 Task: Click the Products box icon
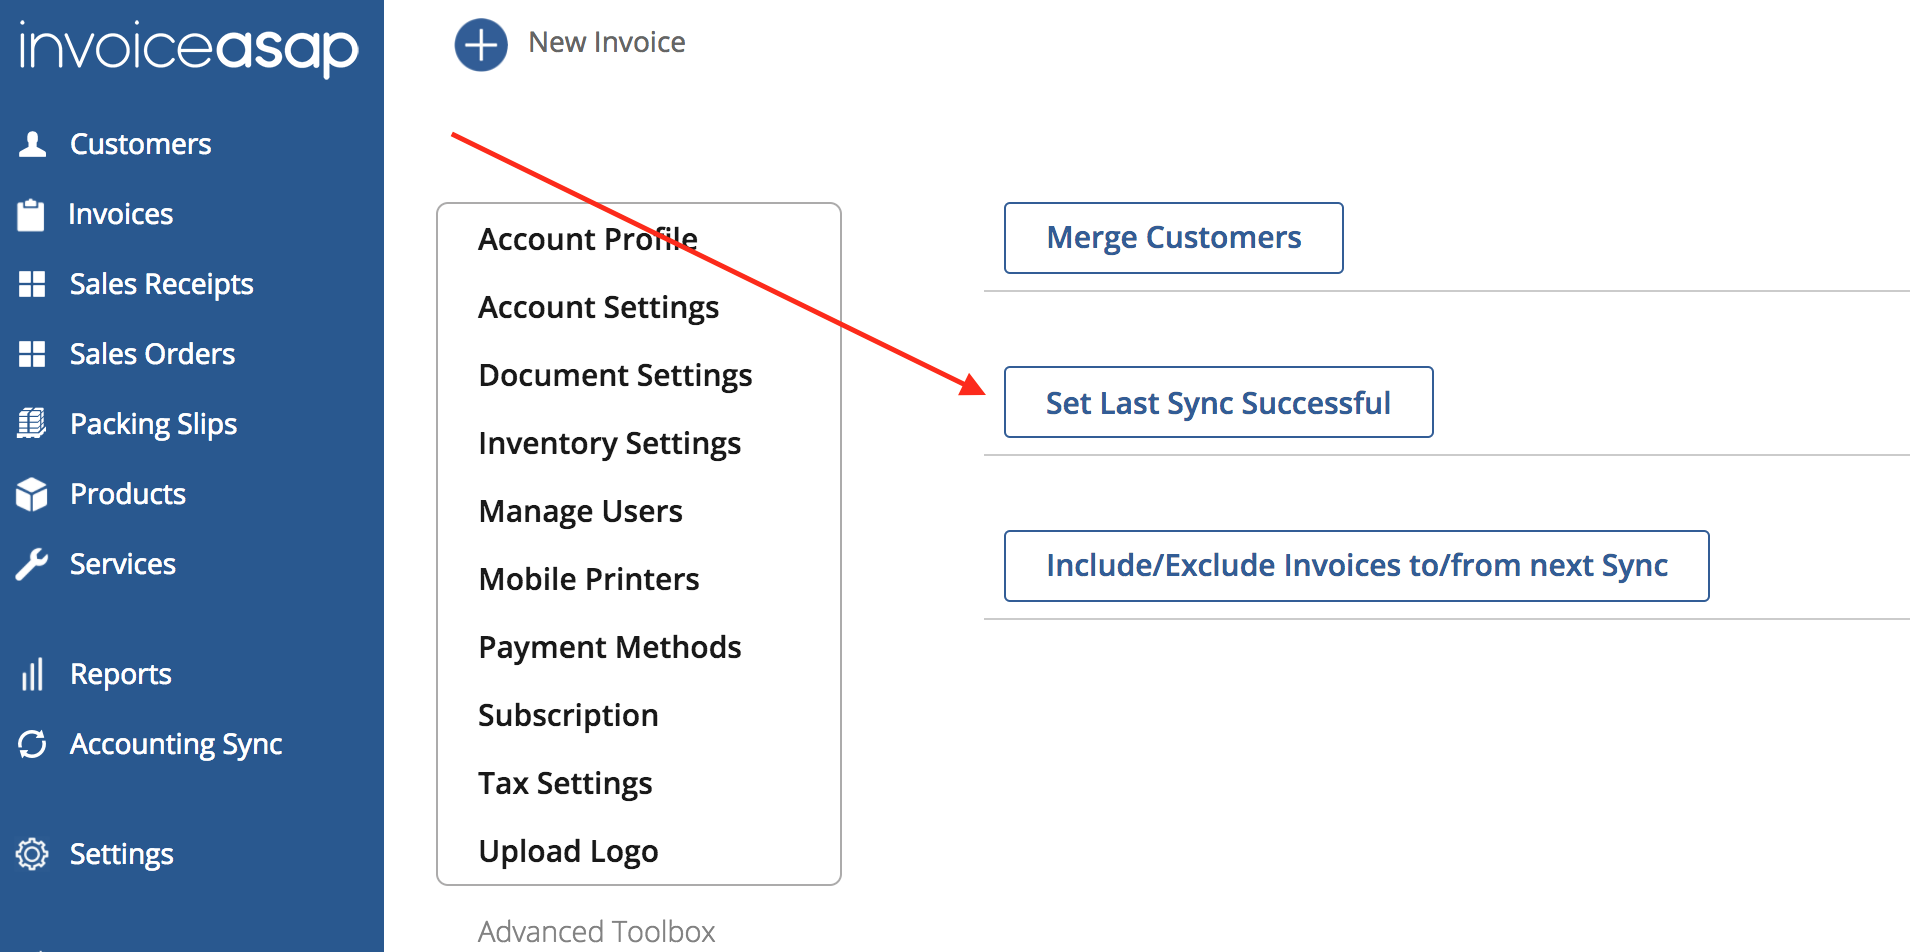pyautogui.click(x=32, y=494)
